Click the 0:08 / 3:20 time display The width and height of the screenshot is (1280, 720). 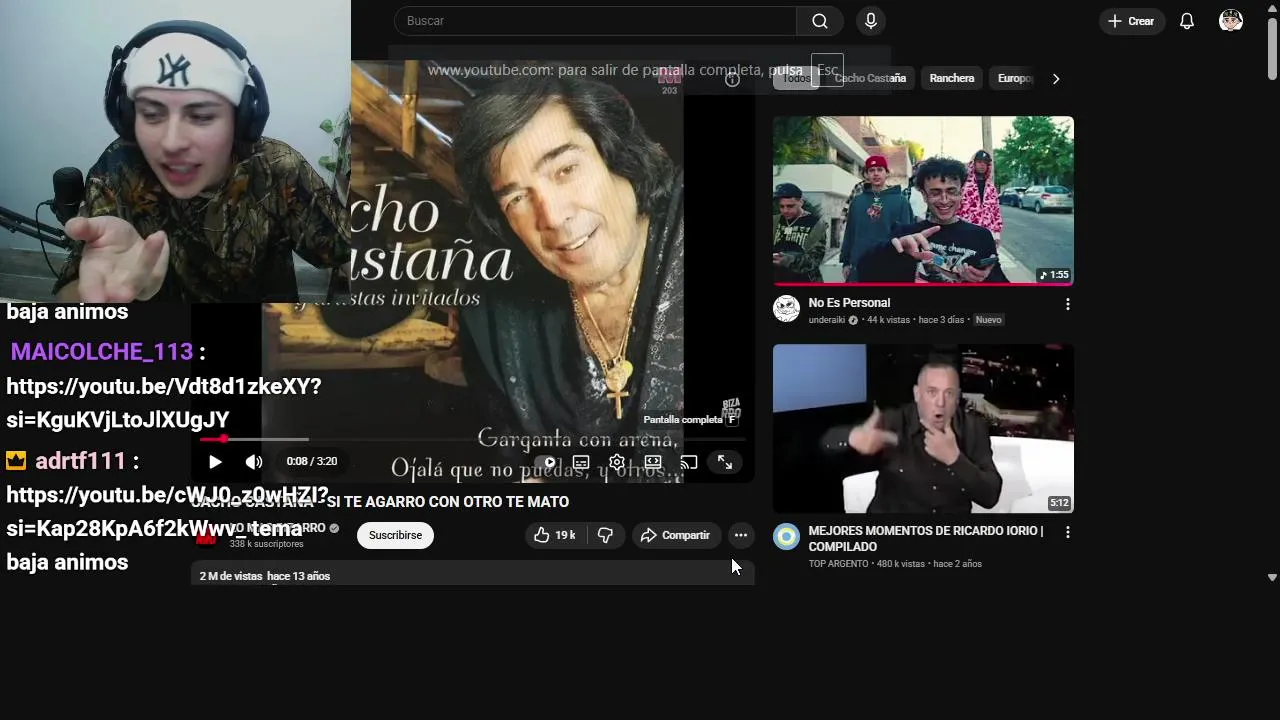(x=311, y=462)
